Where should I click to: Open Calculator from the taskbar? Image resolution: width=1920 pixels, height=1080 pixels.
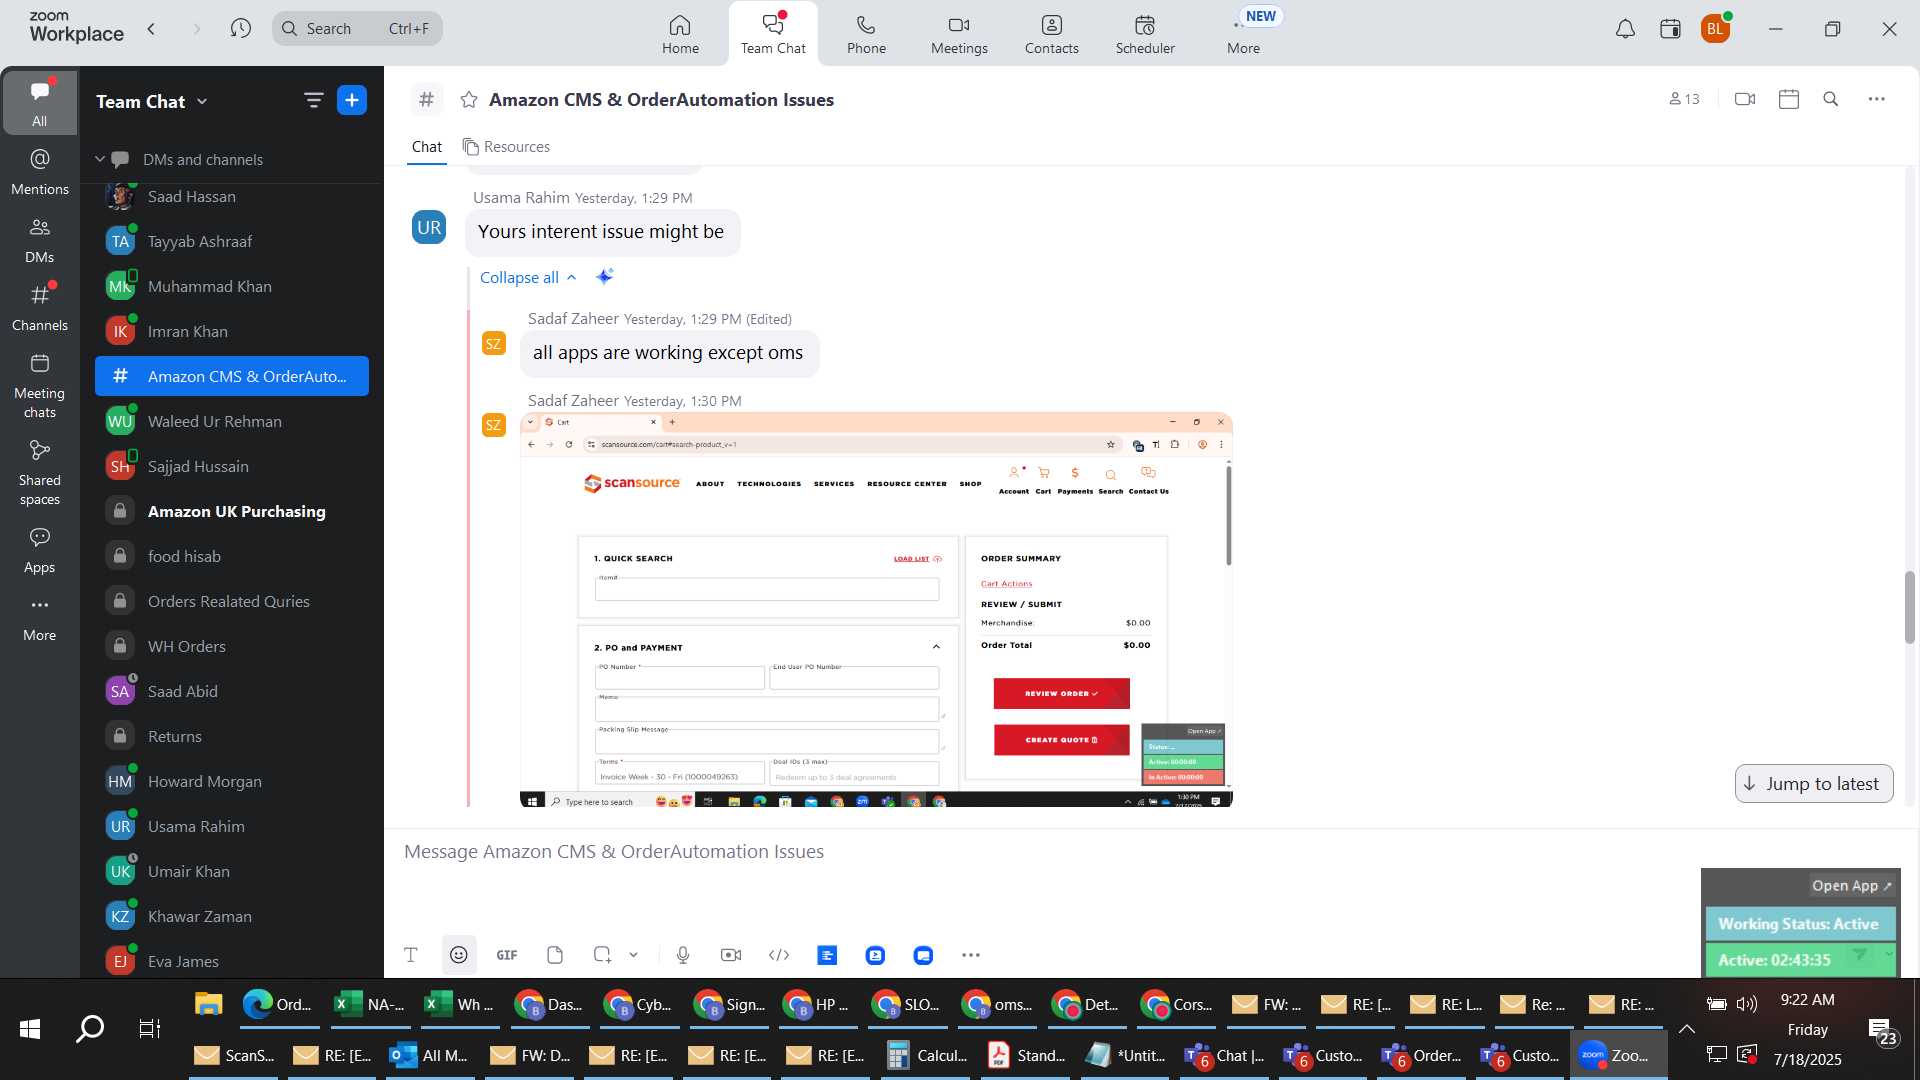[928, 1056]
